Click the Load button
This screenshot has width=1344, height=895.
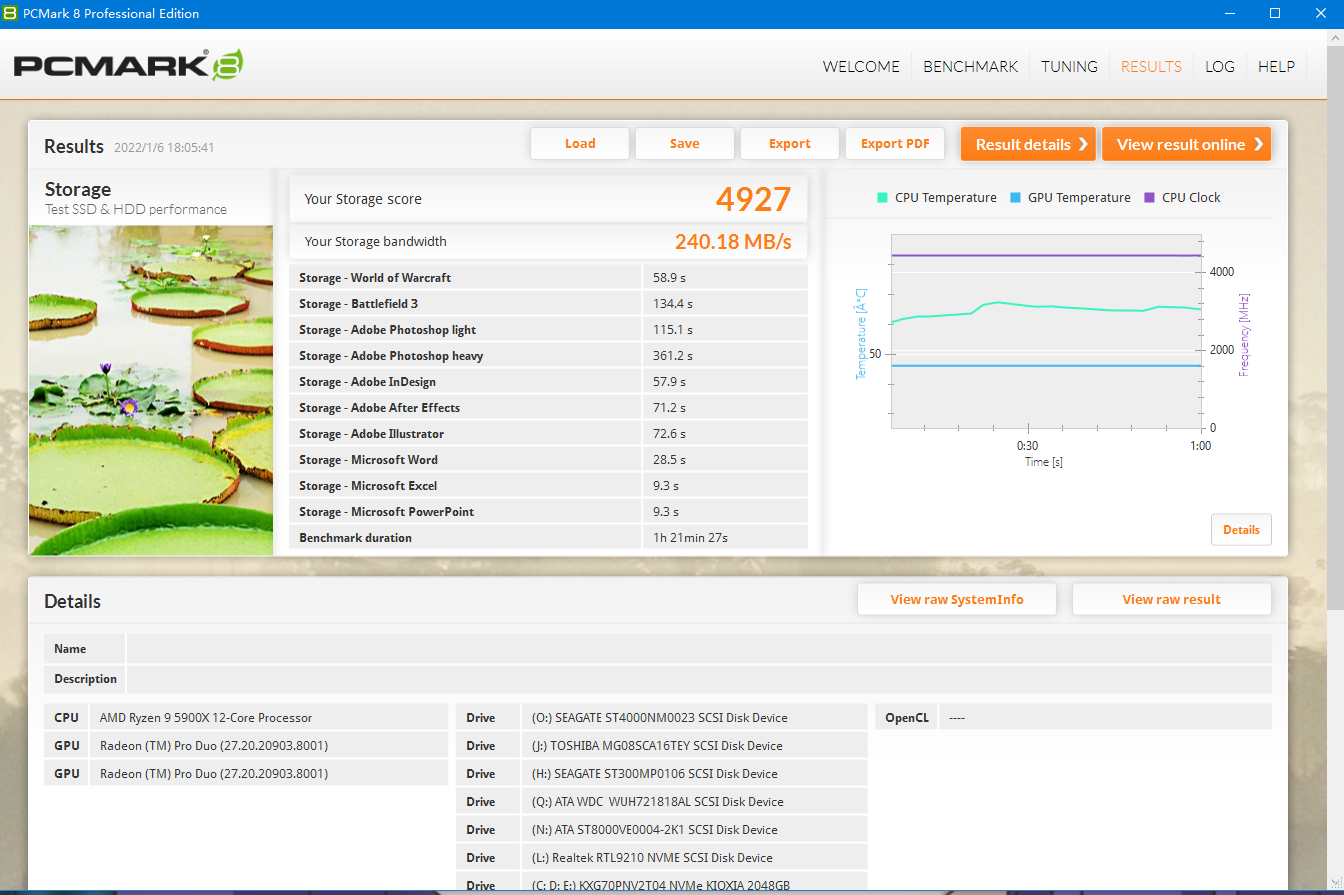pyautogui.click(x=580, y=143)
